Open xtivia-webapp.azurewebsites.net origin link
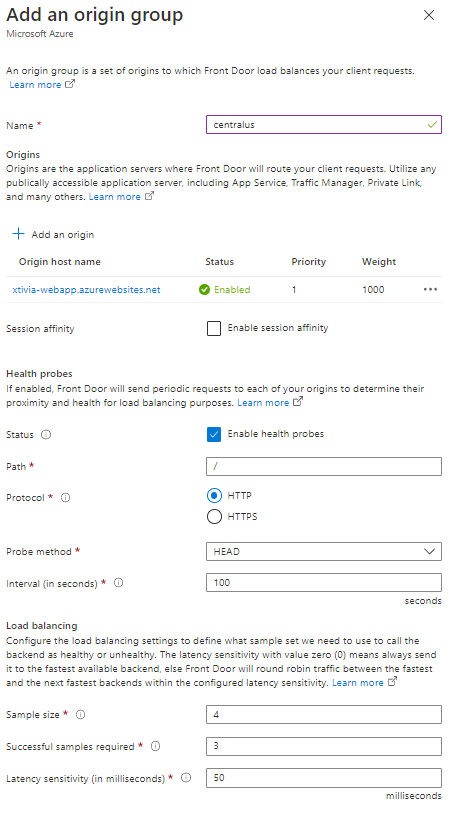This screenshot has height=829, width=453. point(86,290)
